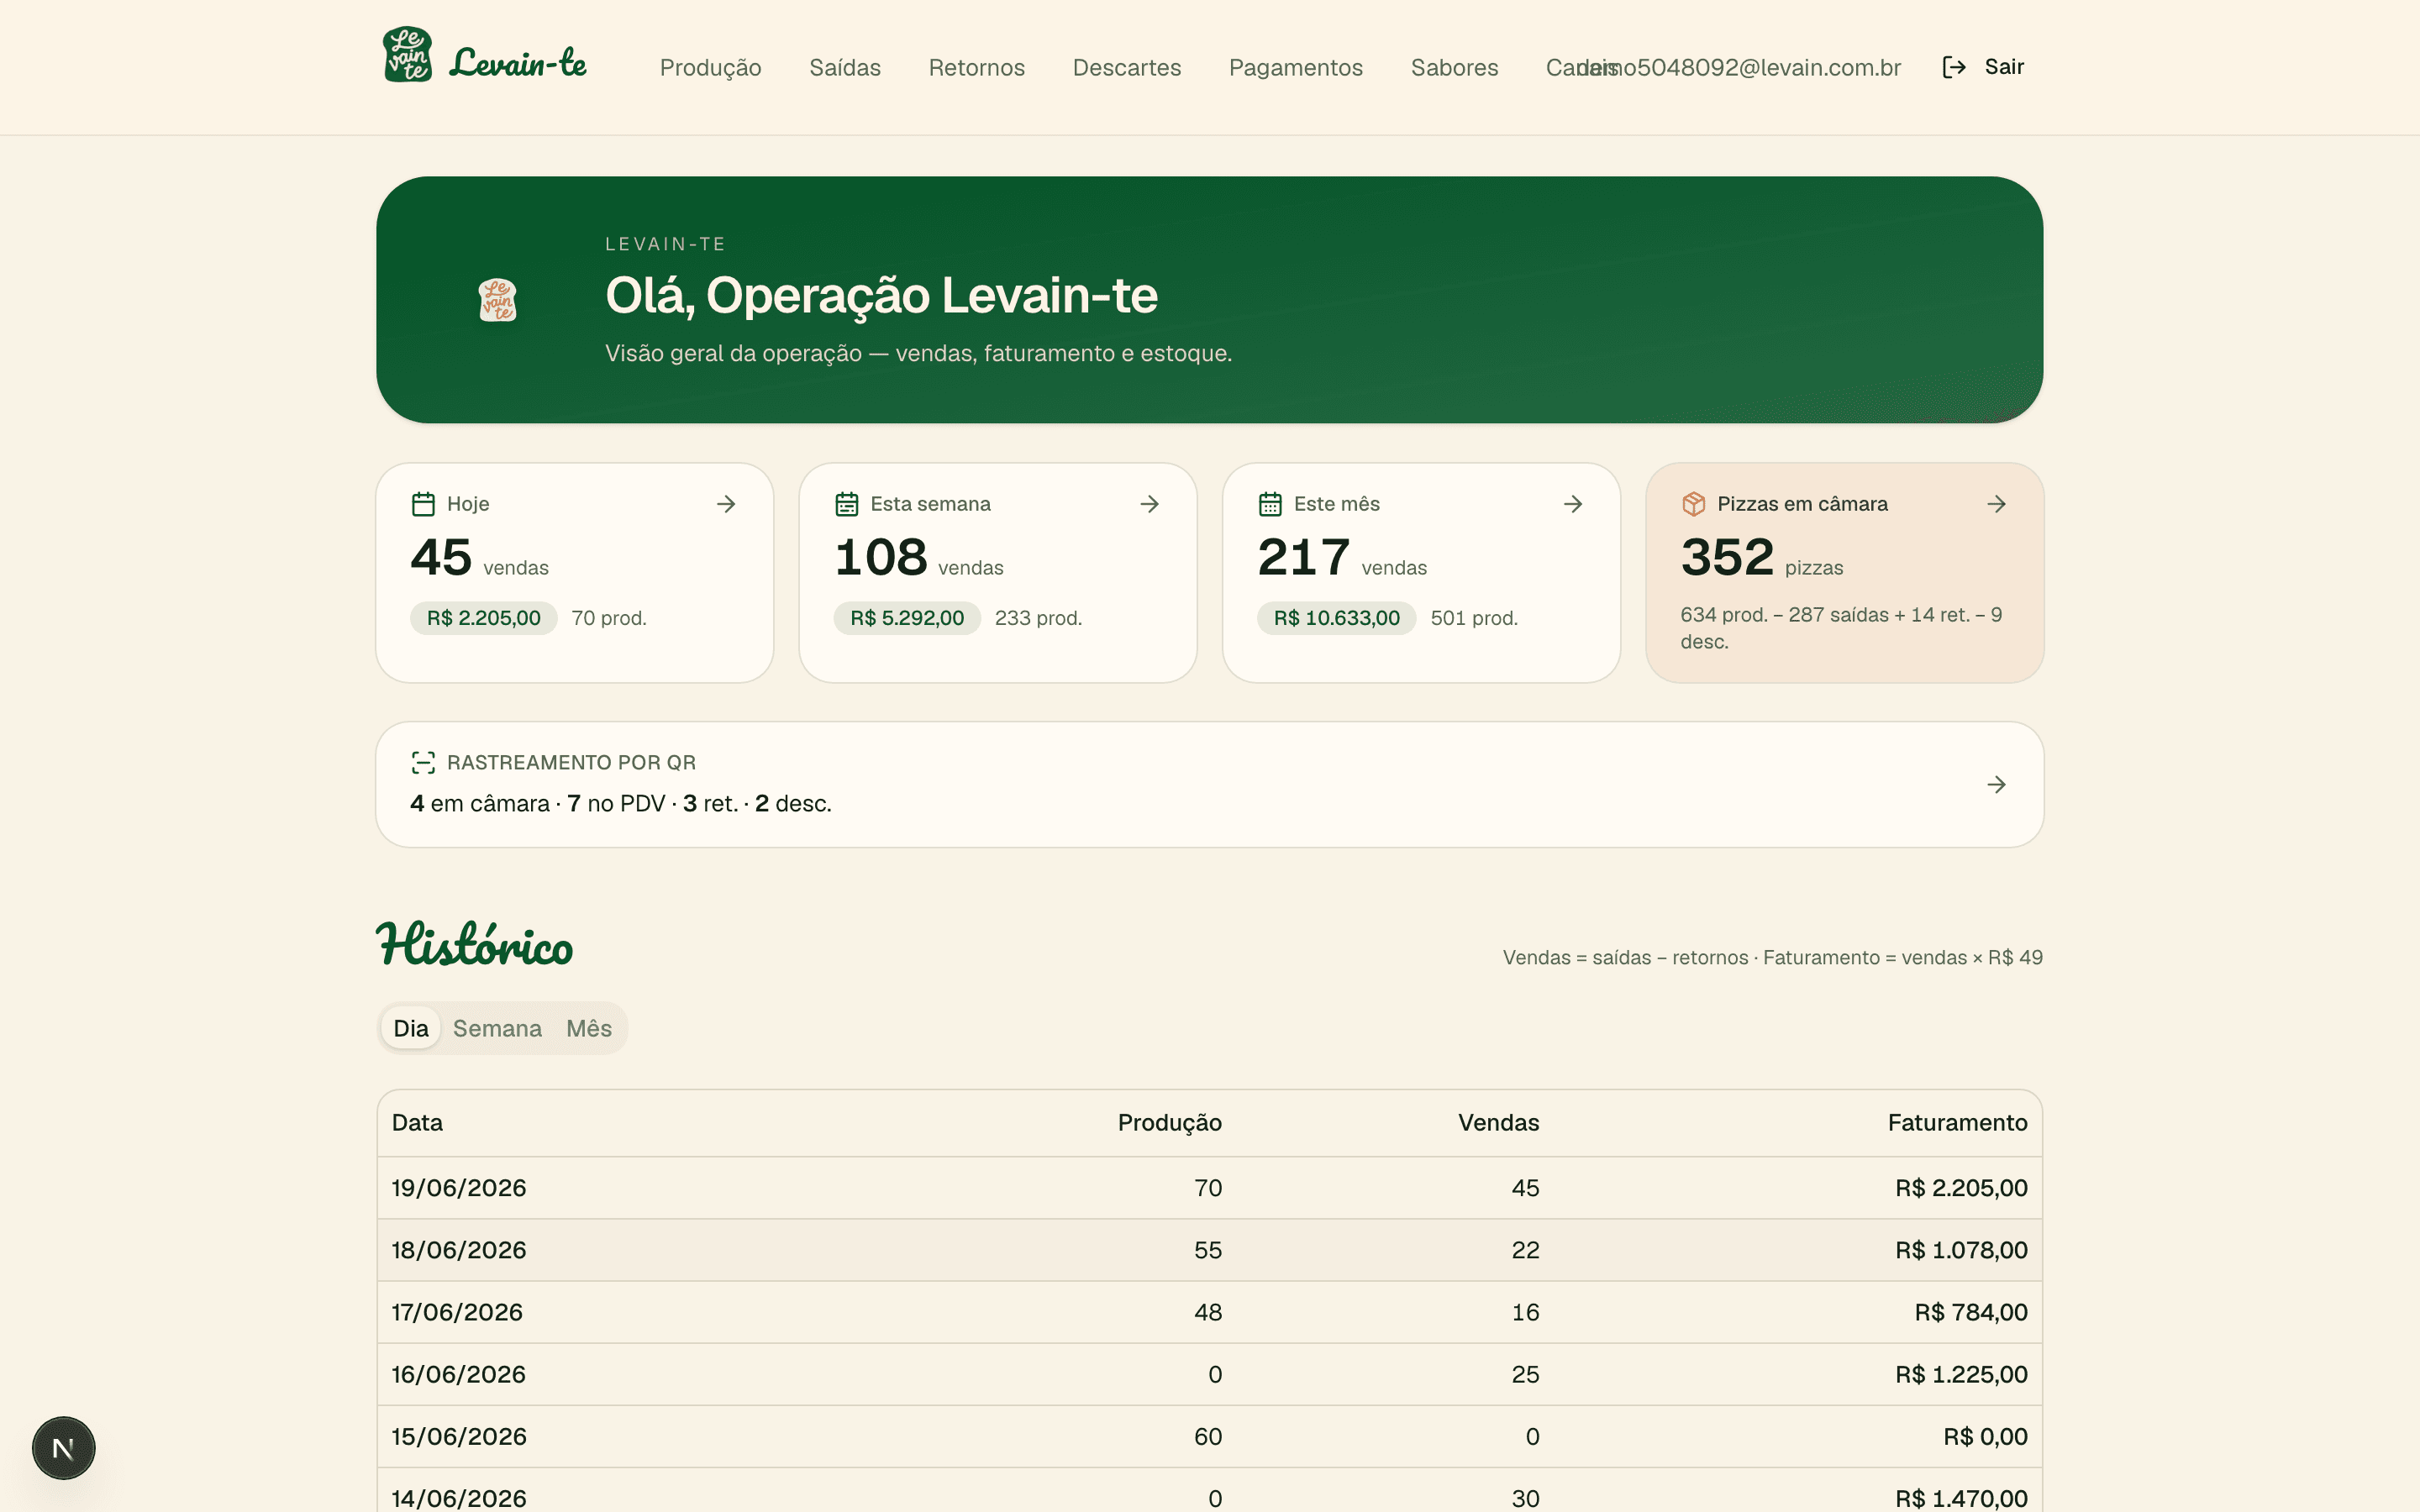Screen dimensions: 2420x1512
Task: Navigate to Descartes
Action: click(1127, 67)
